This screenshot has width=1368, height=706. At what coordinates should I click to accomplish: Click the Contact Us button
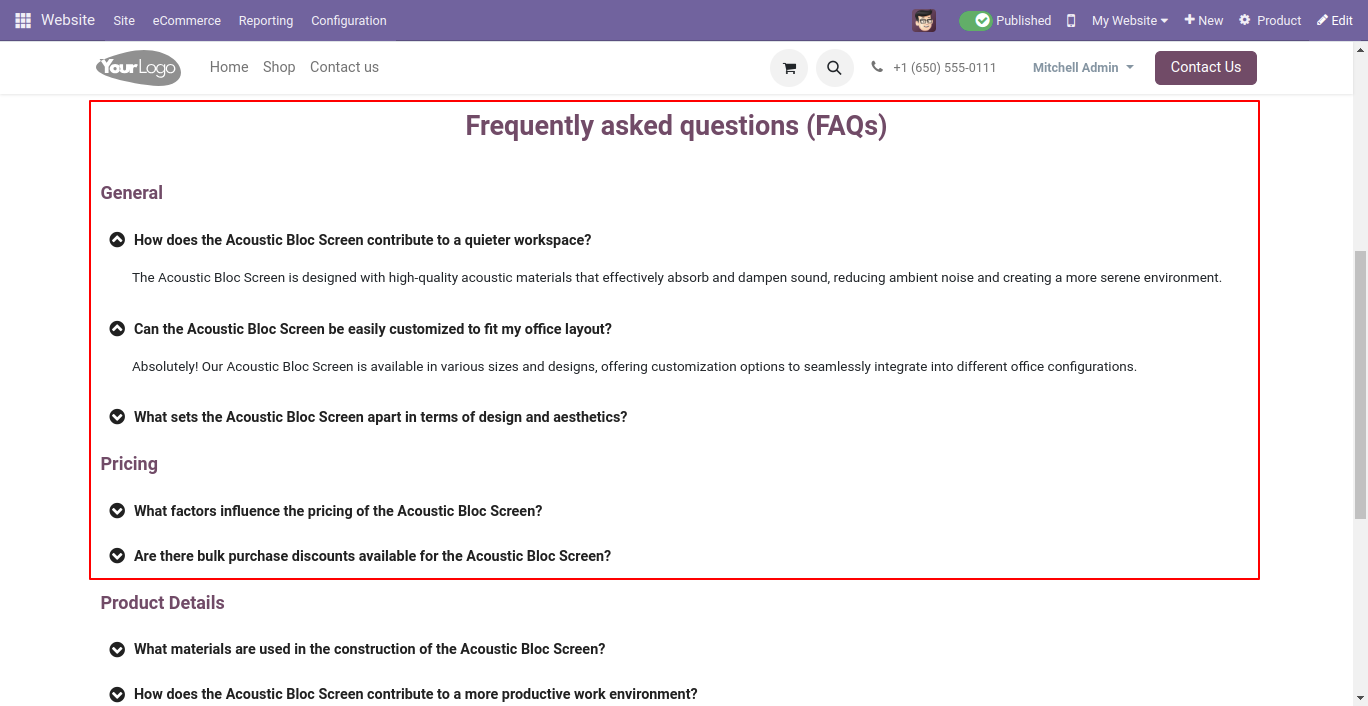coord(1206,68)
